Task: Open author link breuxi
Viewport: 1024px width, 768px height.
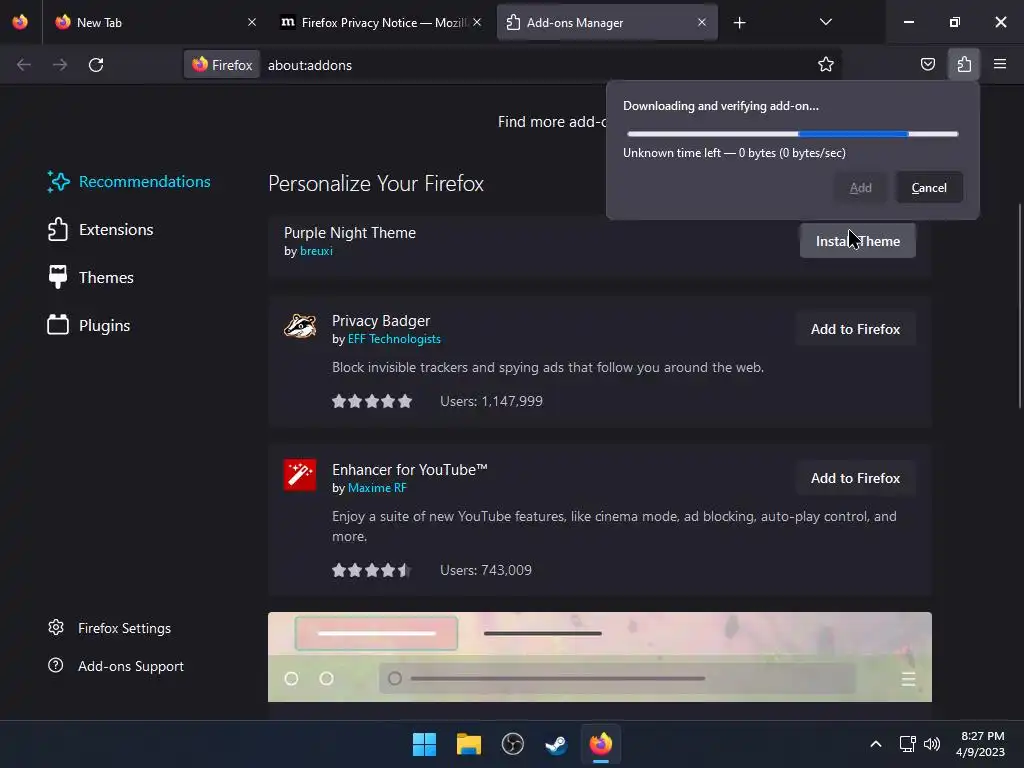Action: click(316, 251)
